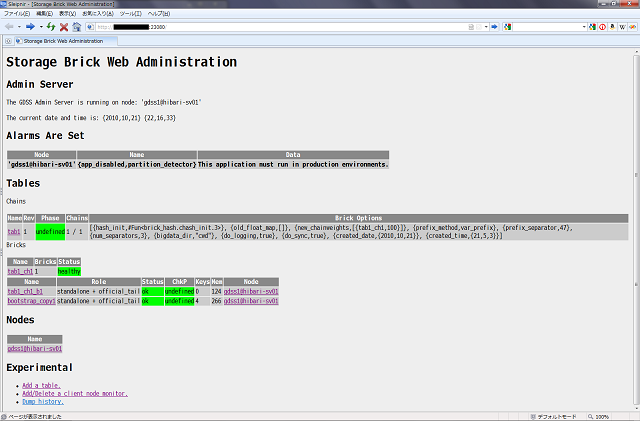Open the bootstrap_copy1 brick link

(x=31, y=300)
